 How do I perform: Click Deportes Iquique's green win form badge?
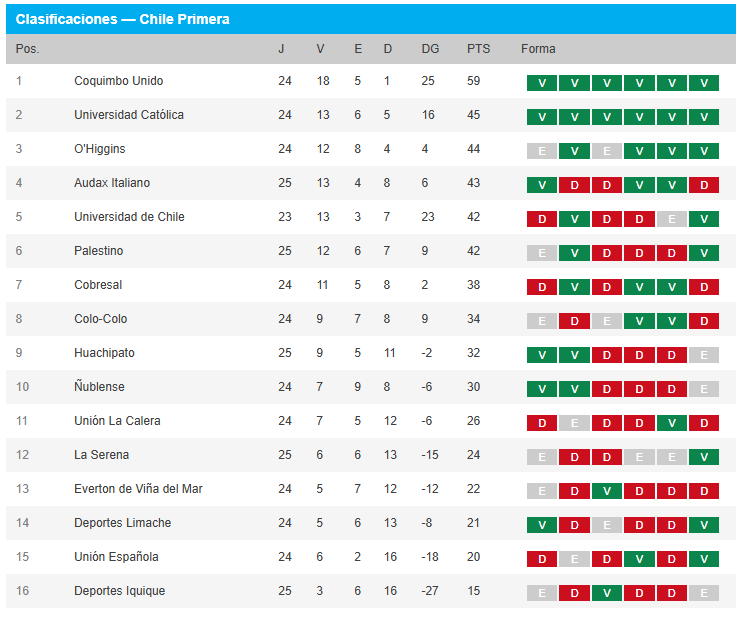(x=606, y=593)
